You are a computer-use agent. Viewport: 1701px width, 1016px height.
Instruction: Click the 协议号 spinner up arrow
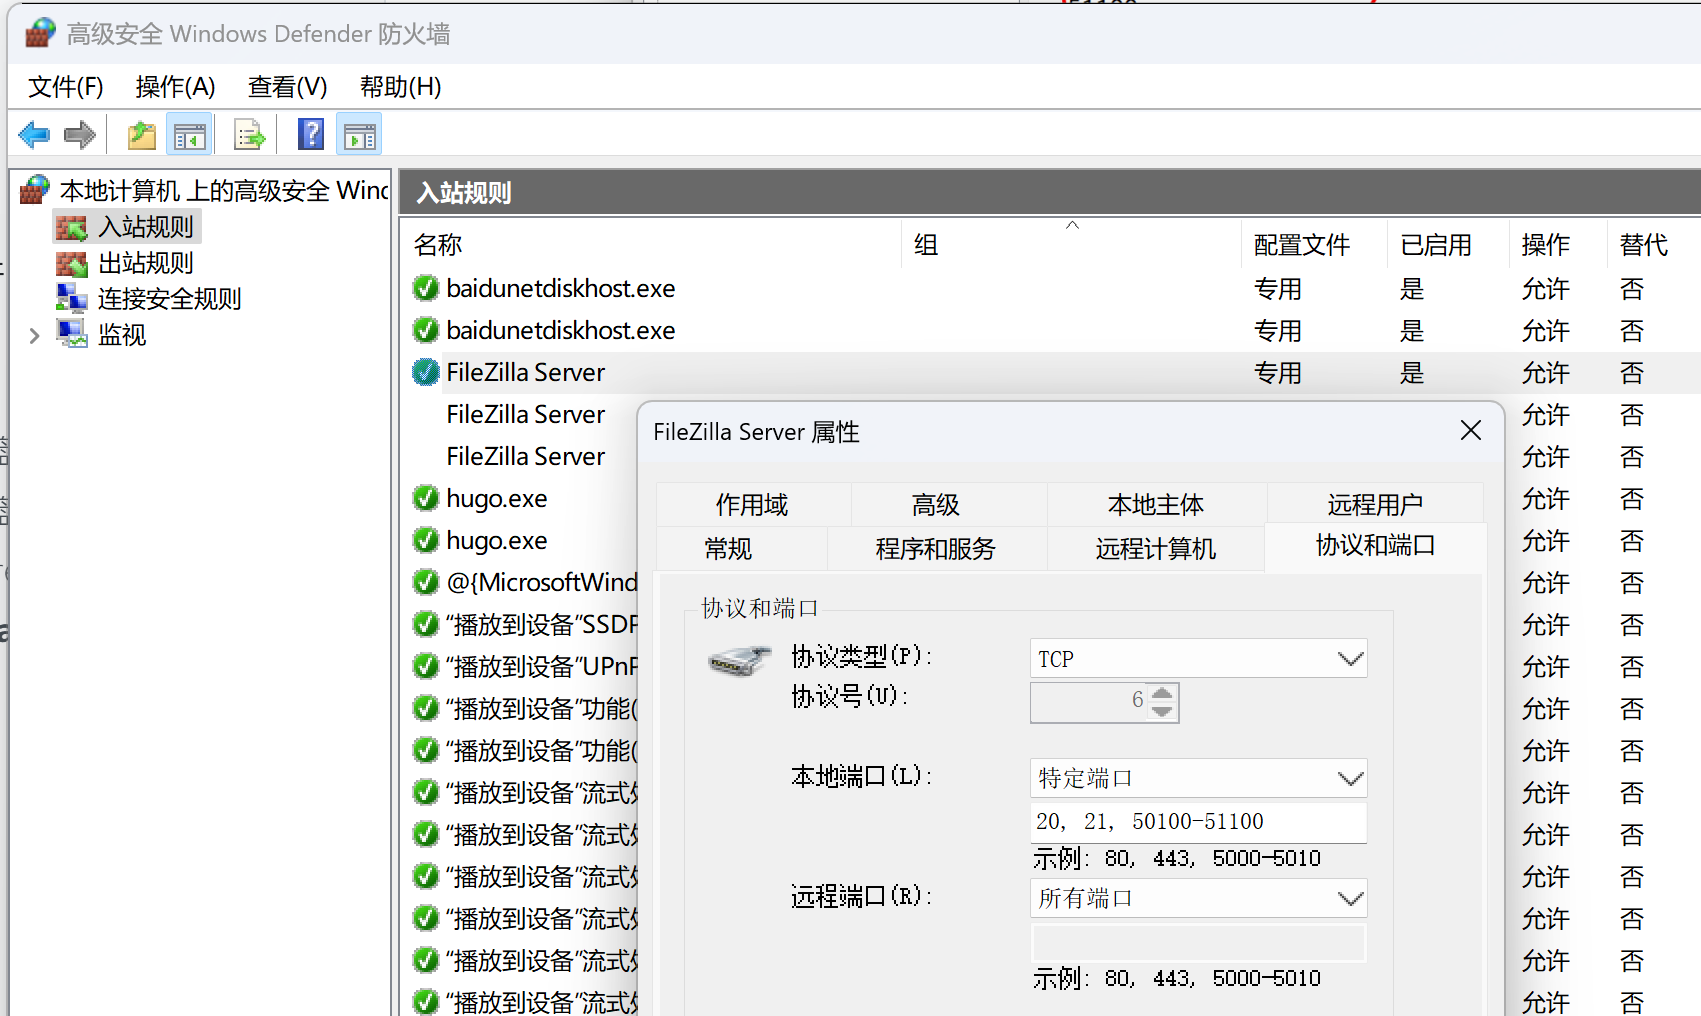coord(1162,692)
